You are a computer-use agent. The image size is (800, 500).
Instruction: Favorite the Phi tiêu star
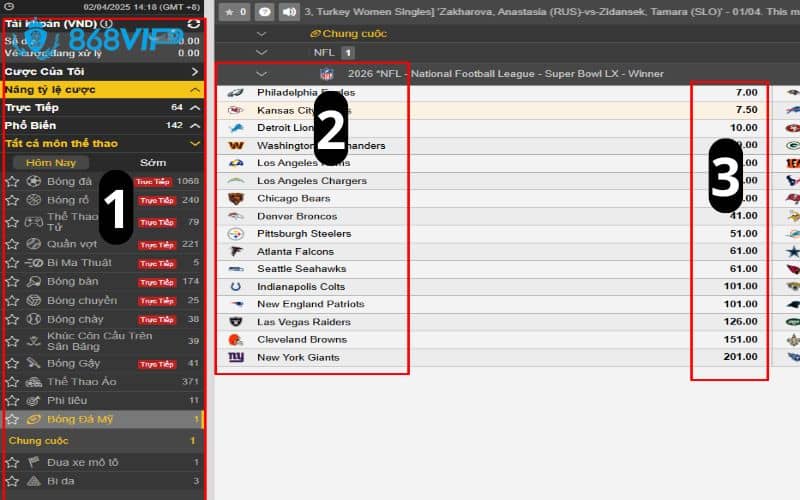pyautogui.click(x=12, y=401)
